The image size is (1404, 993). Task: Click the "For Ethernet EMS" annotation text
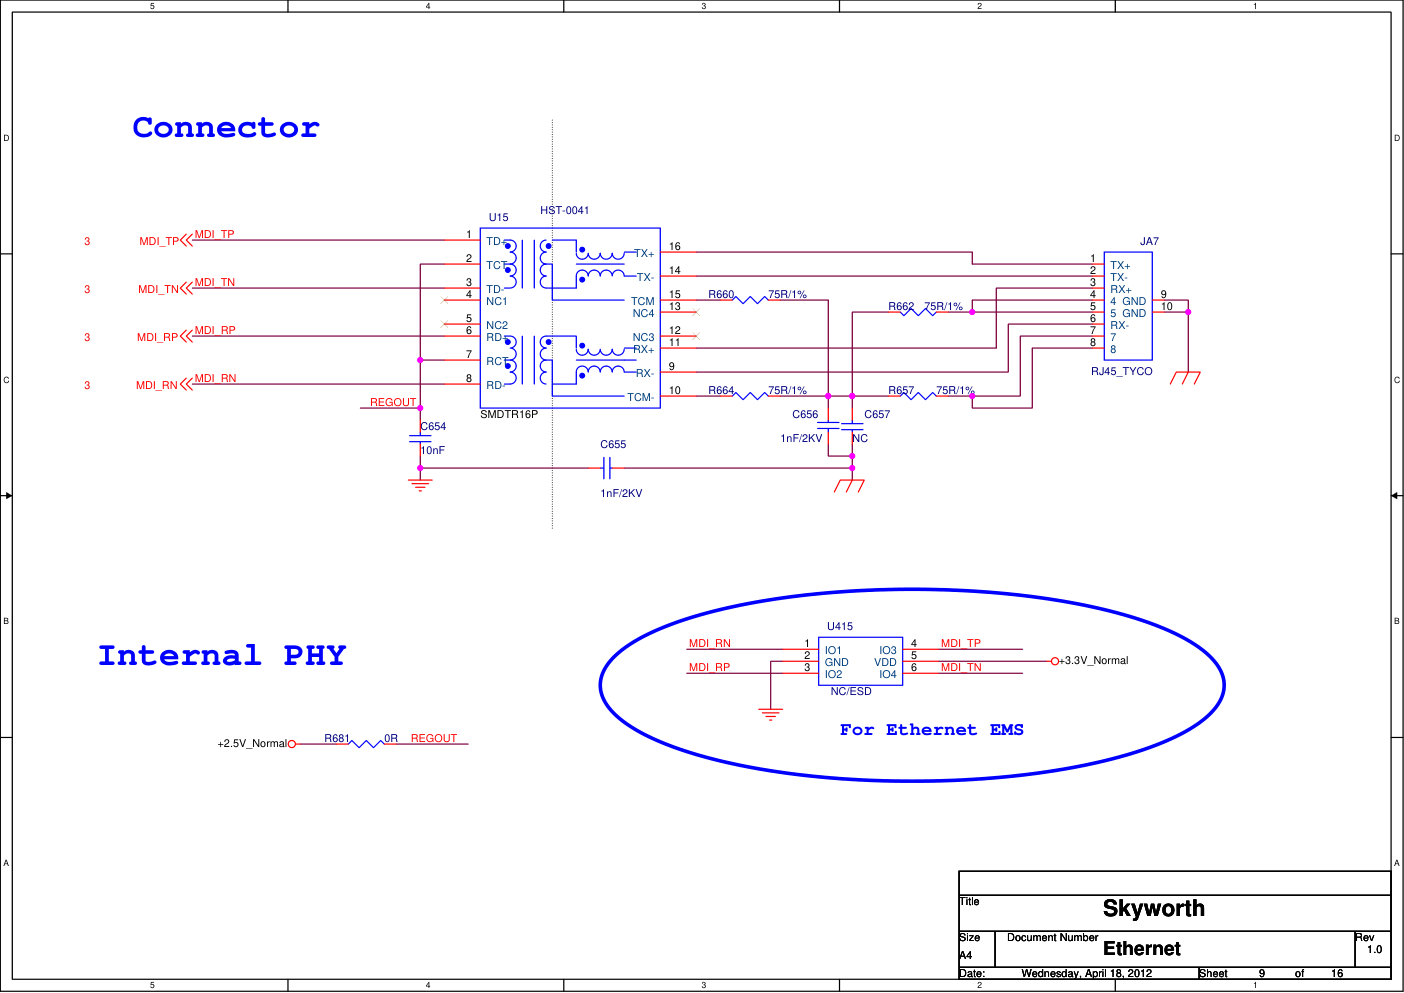click(931, 730)
